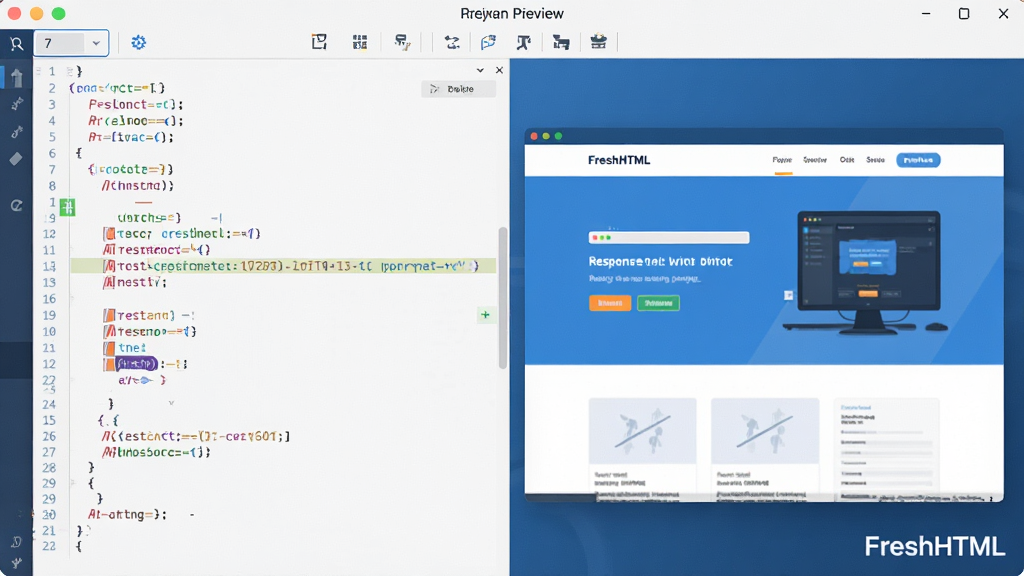
Task: Click the grid layout toolbar icon
Action: pos(360,42)
